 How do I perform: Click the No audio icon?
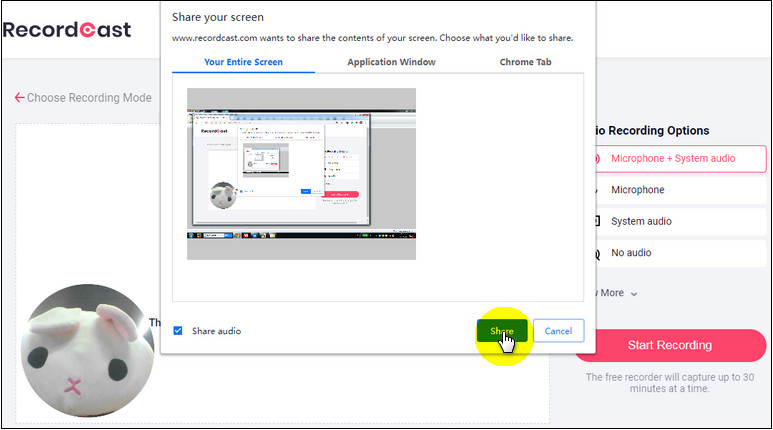coord(597,254)
